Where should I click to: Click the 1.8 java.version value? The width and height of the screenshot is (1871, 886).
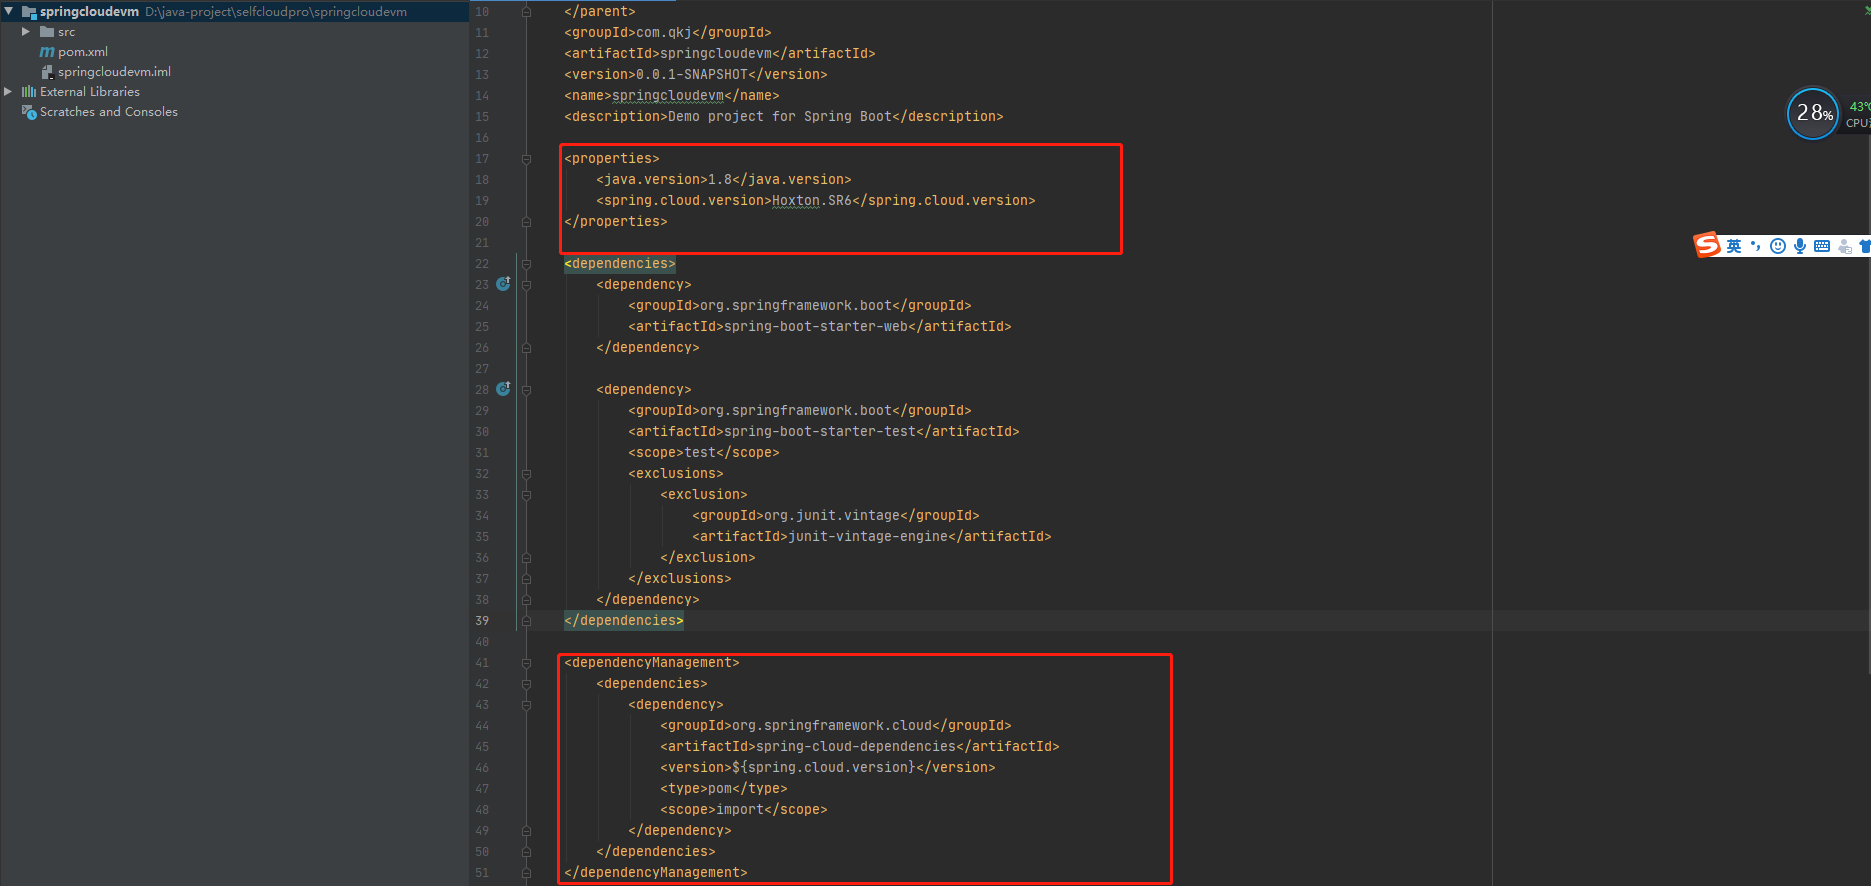[720, 180]
